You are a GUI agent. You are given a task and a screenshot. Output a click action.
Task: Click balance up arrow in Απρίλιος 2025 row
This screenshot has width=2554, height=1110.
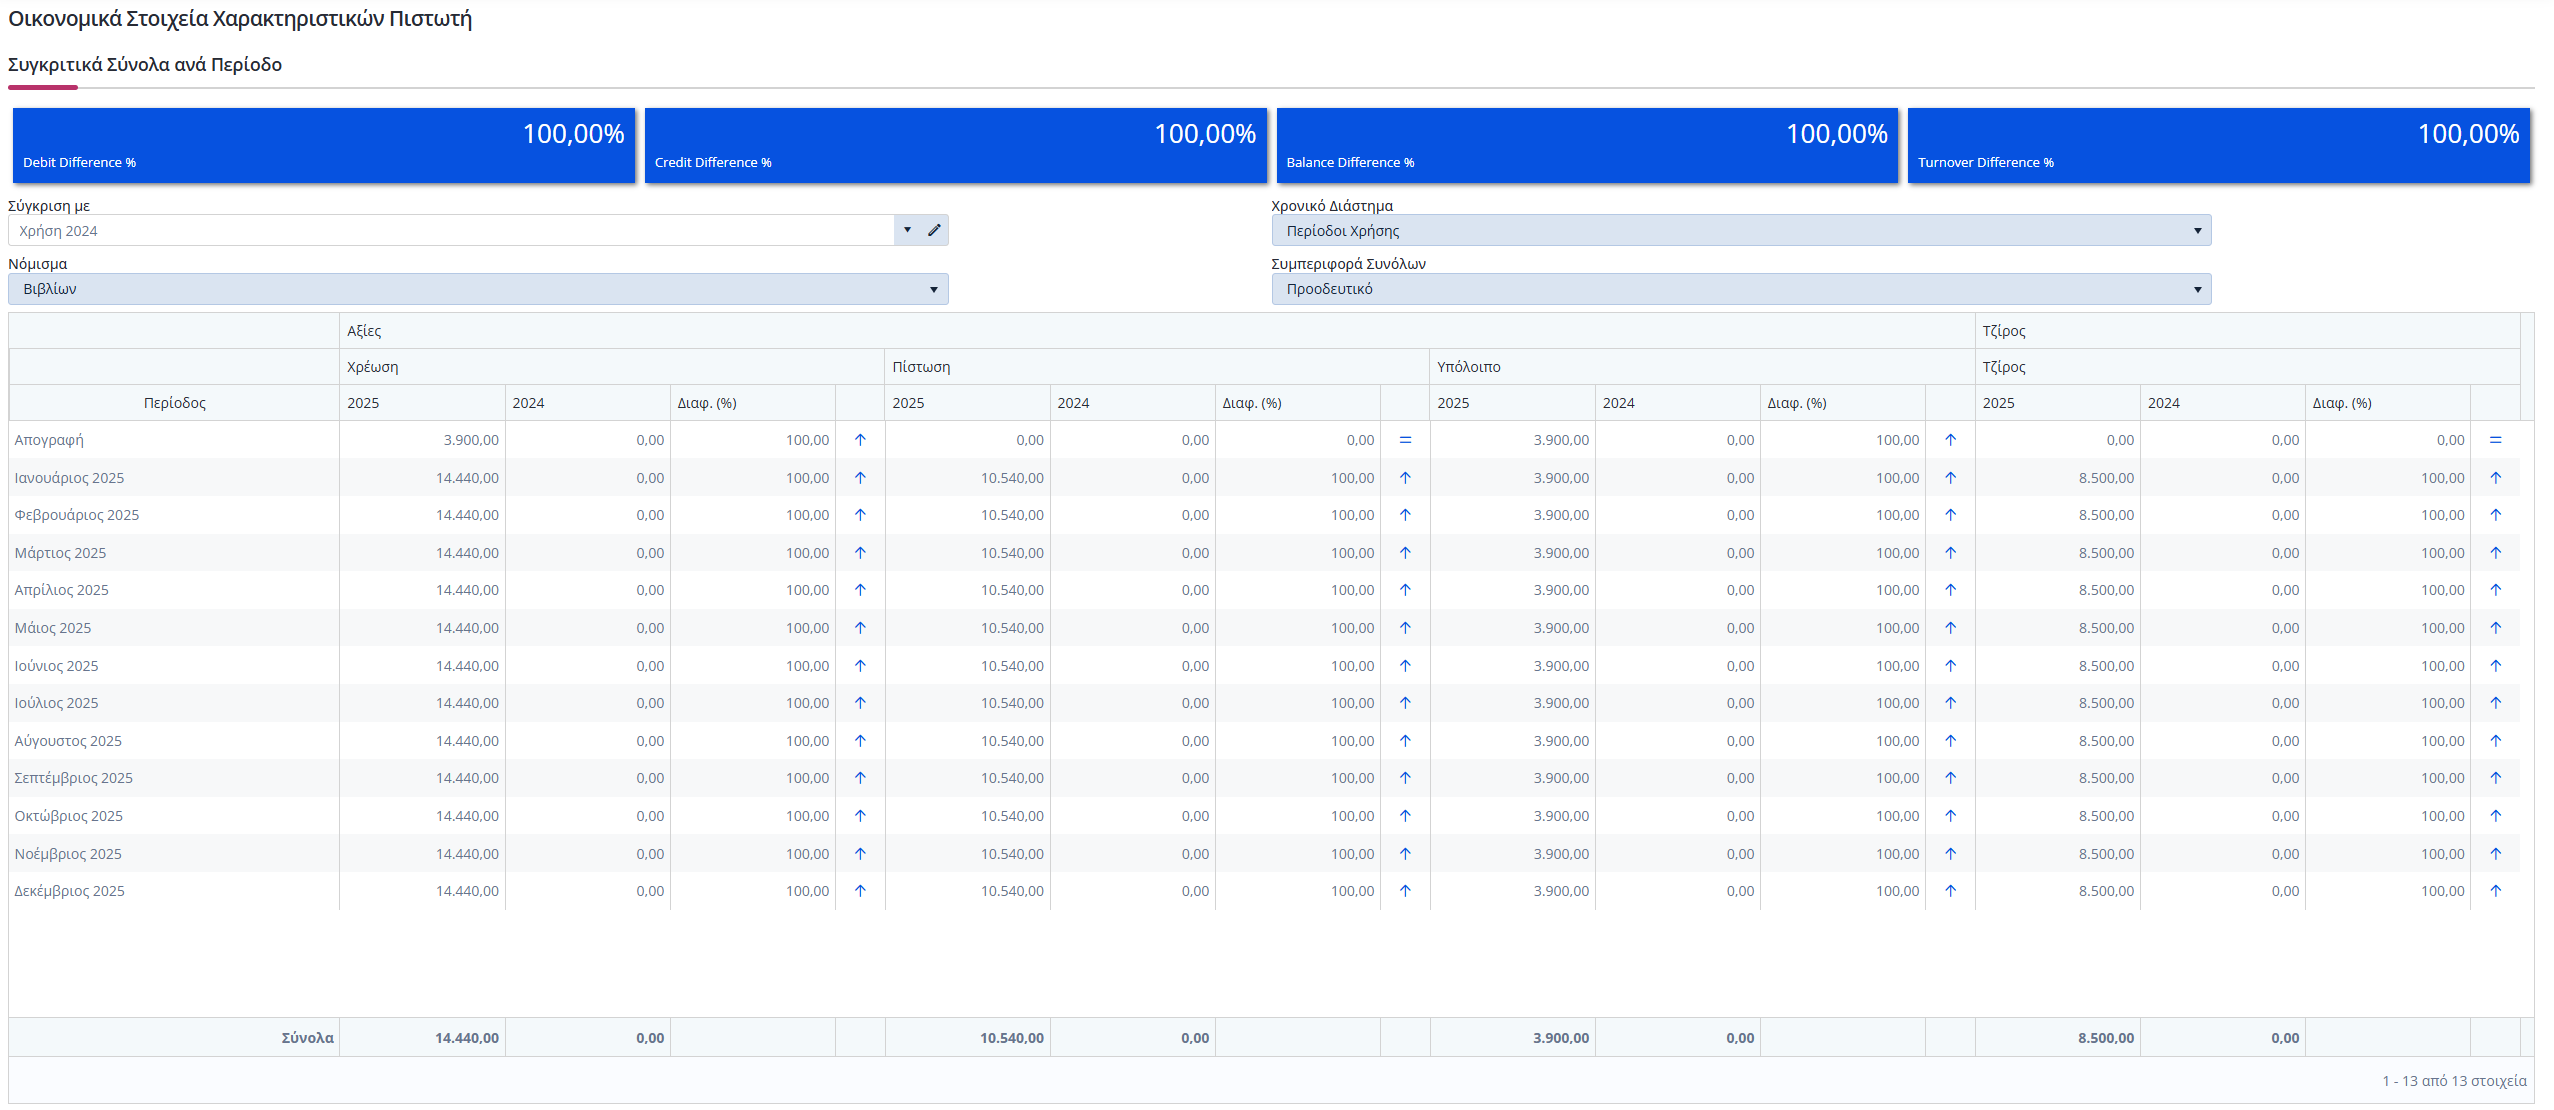click(x=1950, y=590)
